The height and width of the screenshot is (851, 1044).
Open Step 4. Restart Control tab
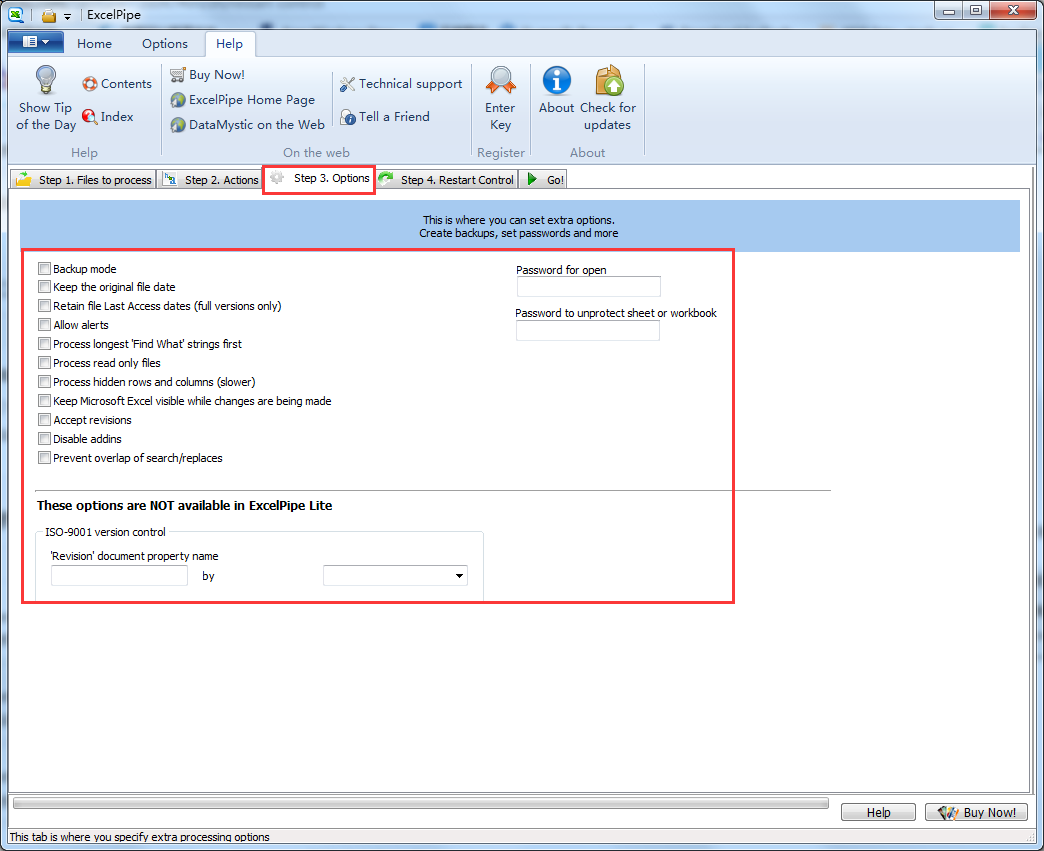447,180
